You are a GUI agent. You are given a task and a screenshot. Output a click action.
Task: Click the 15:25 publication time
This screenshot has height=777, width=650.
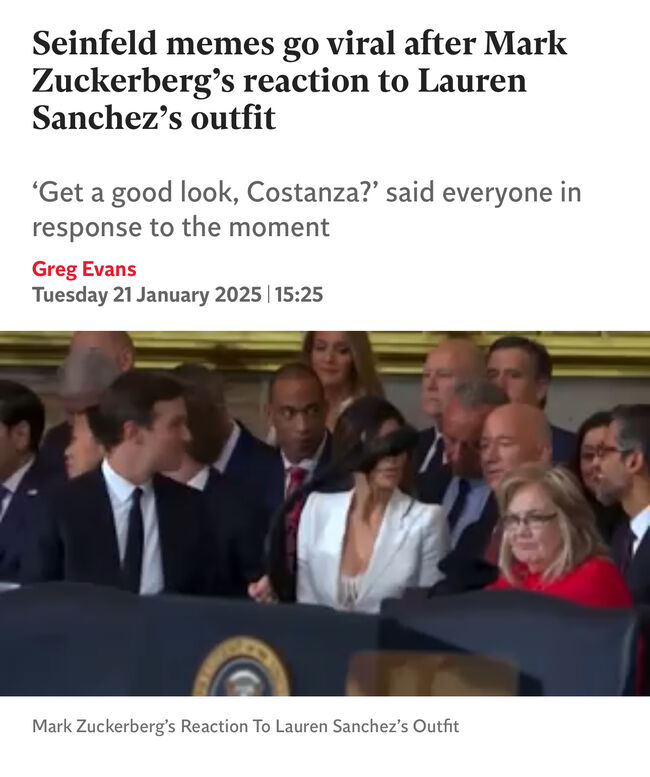(x=299, y=294)
